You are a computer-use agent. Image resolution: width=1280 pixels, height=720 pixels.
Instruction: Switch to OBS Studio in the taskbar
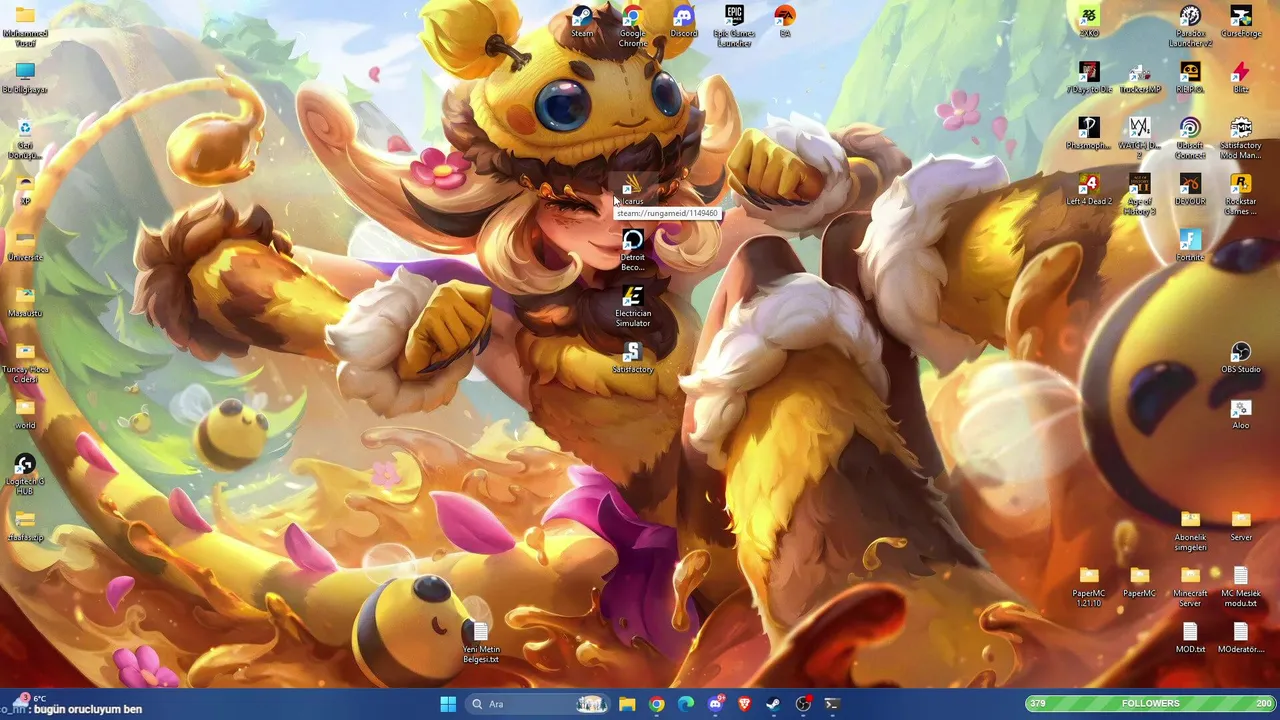pos(803,704)
